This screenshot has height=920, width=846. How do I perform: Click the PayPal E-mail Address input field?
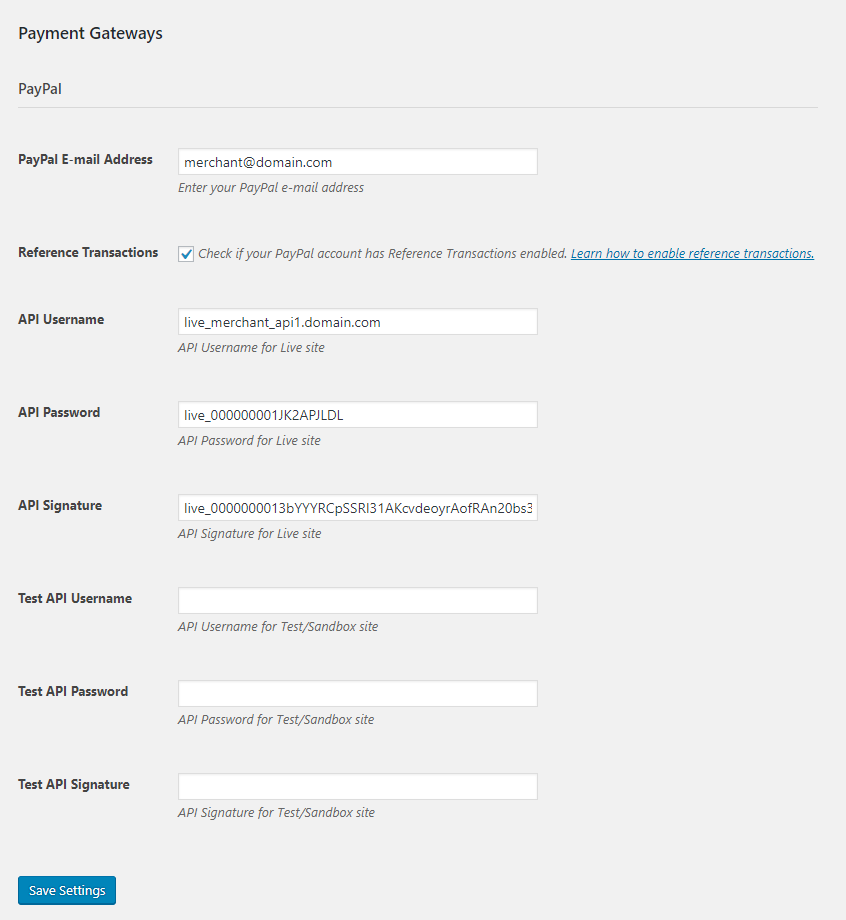tap(357, 162)
